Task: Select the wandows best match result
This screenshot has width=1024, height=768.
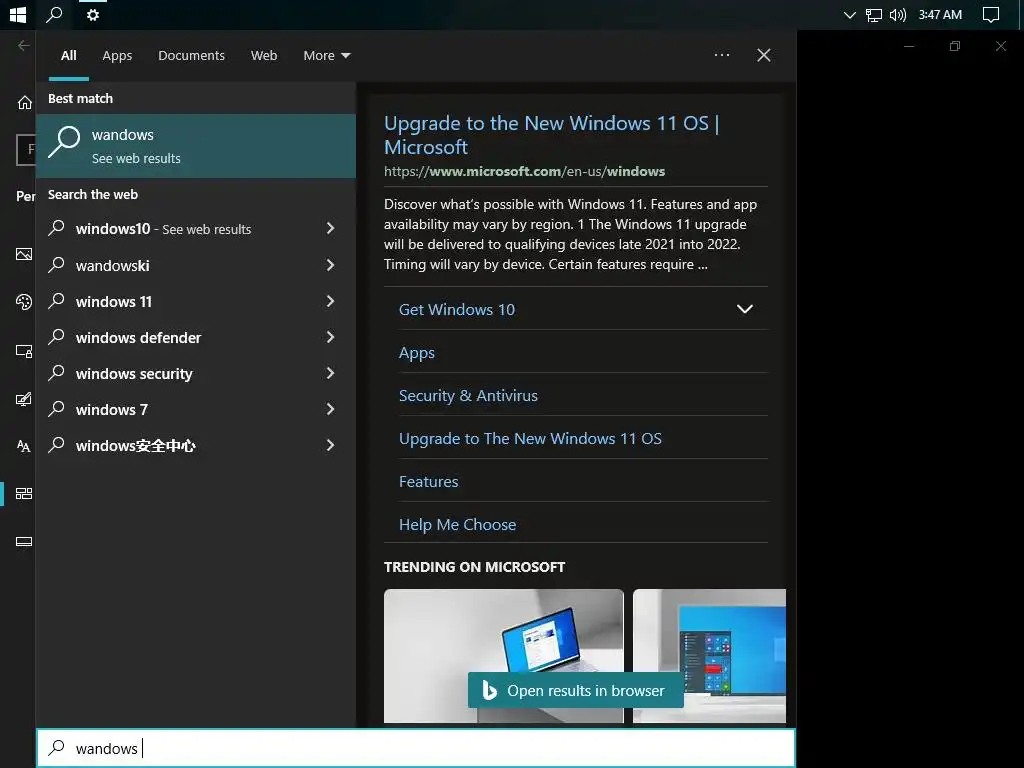Action: (x=196, y=146)
